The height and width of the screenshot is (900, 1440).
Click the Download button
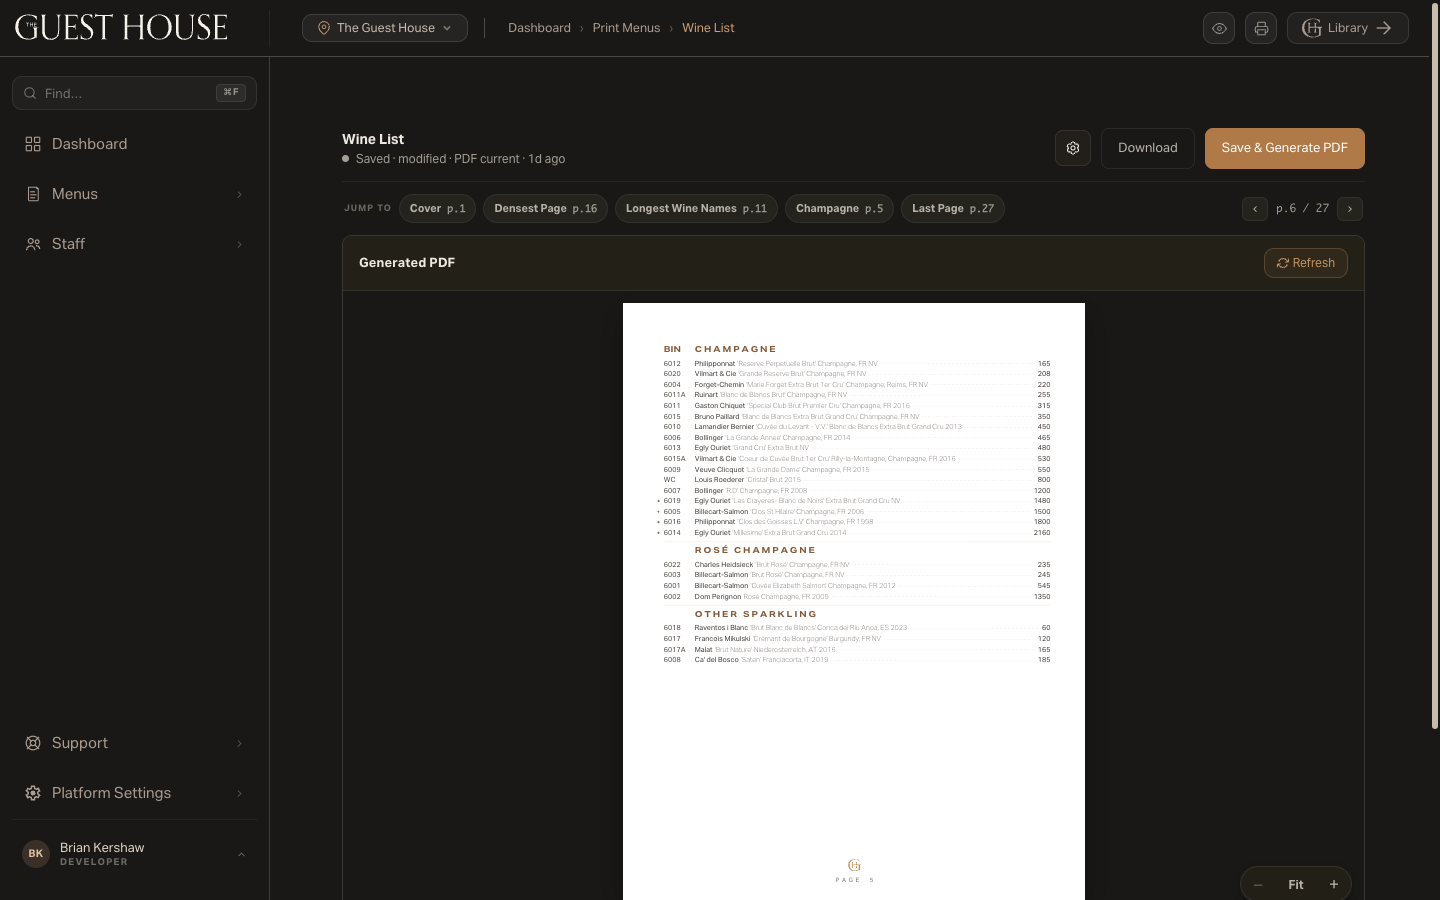pos(1148,148)
